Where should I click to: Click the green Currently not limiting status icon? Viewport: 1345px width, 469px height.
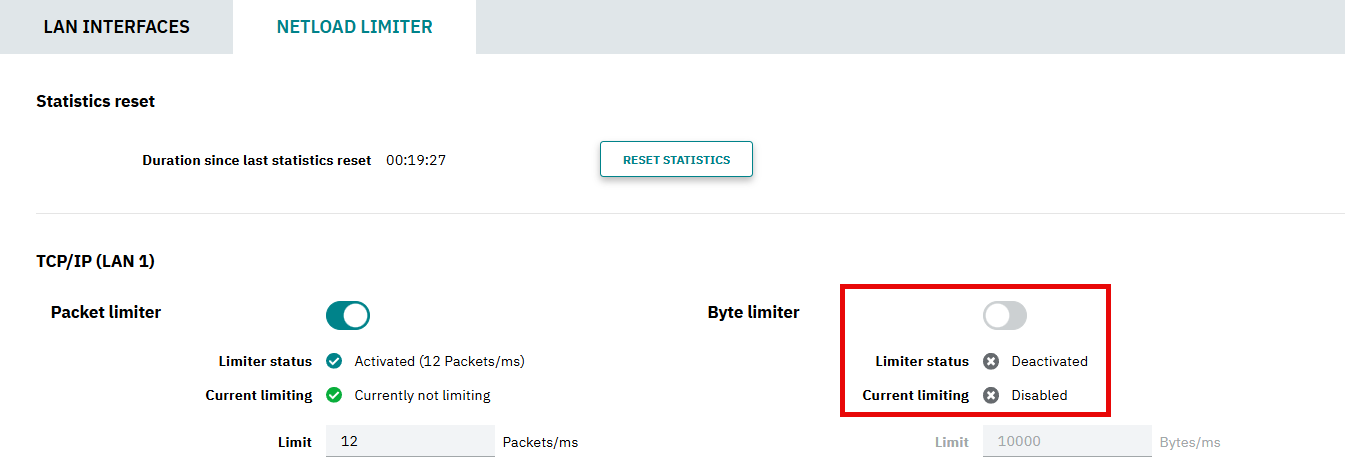coord(334,395)
